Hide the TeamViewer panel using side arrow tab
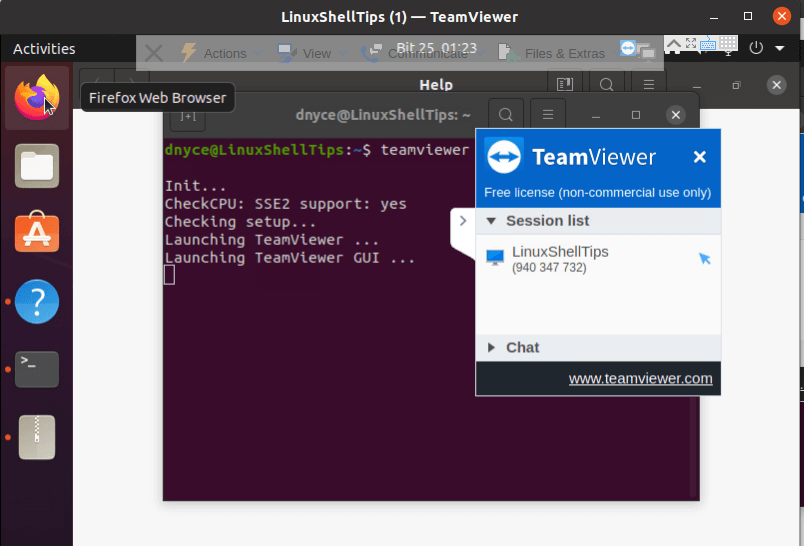Screen dimensions: 804x546 pyautogui.click(x=463, y=221)
